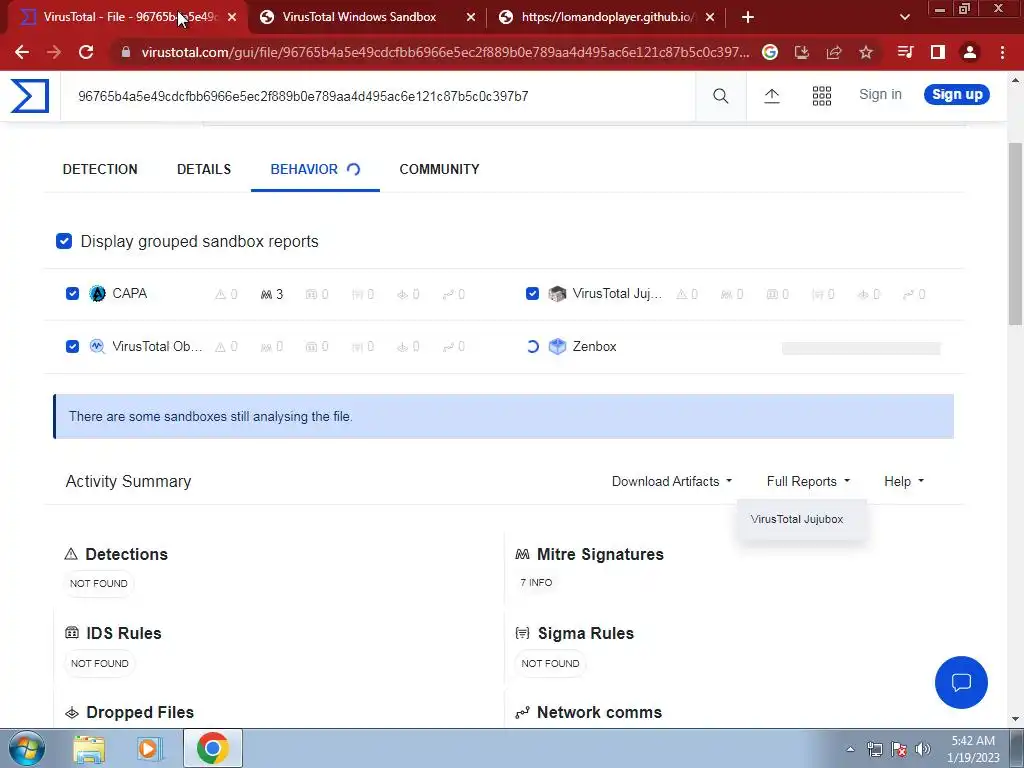Uncheck the CAPA sandbox checkbox
Viewport: 1024px width, 768px height.
[72, 294]
